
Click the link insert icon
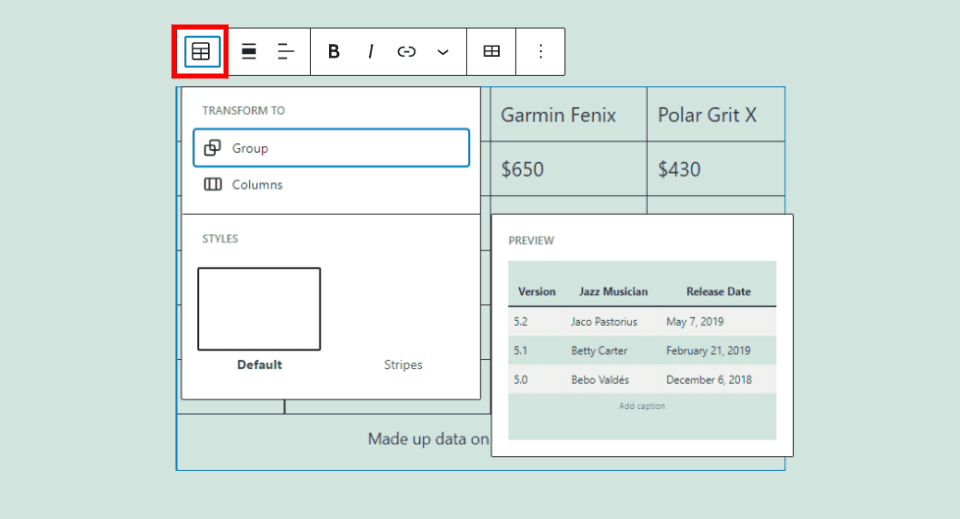point(406,52)
